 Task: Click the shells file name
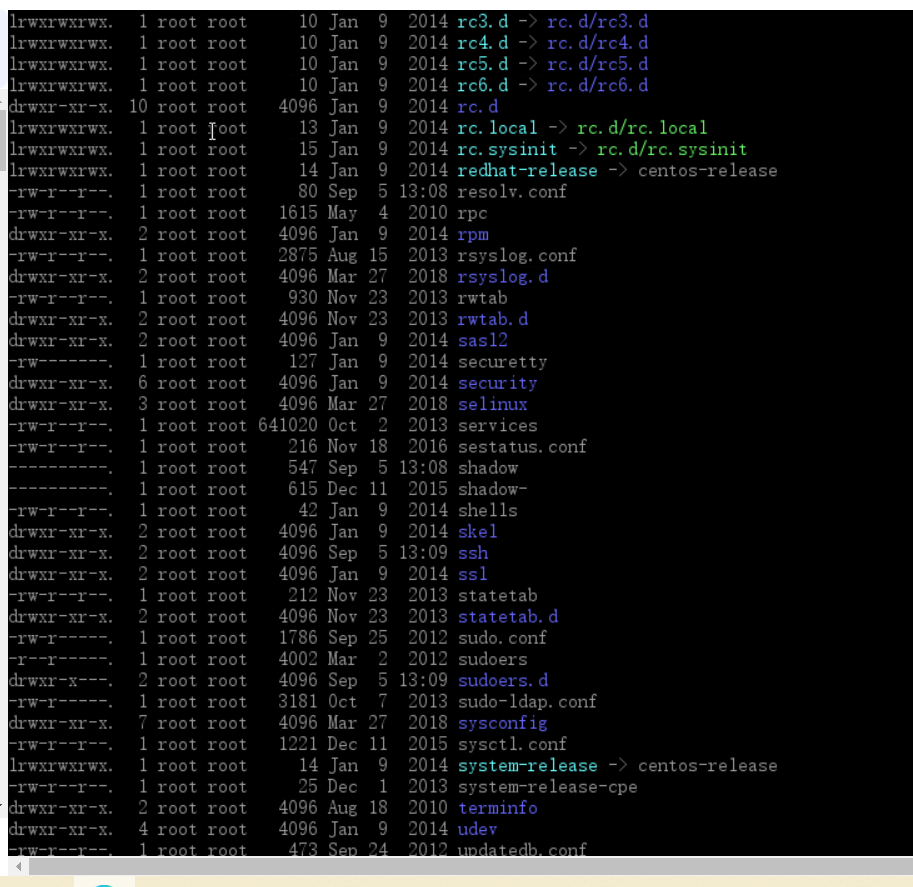[x=487, y=511]
